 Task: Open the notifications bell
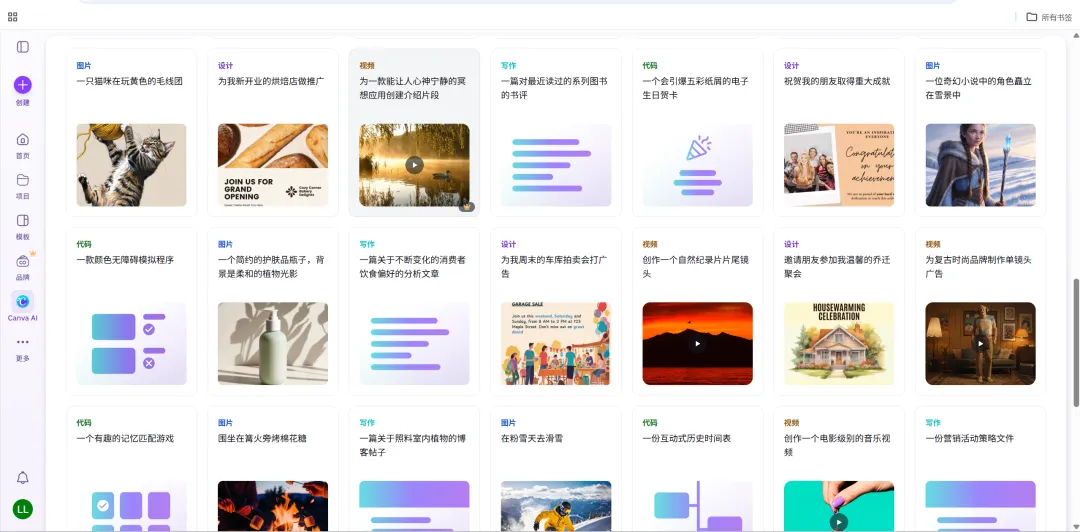pos(23,478)
